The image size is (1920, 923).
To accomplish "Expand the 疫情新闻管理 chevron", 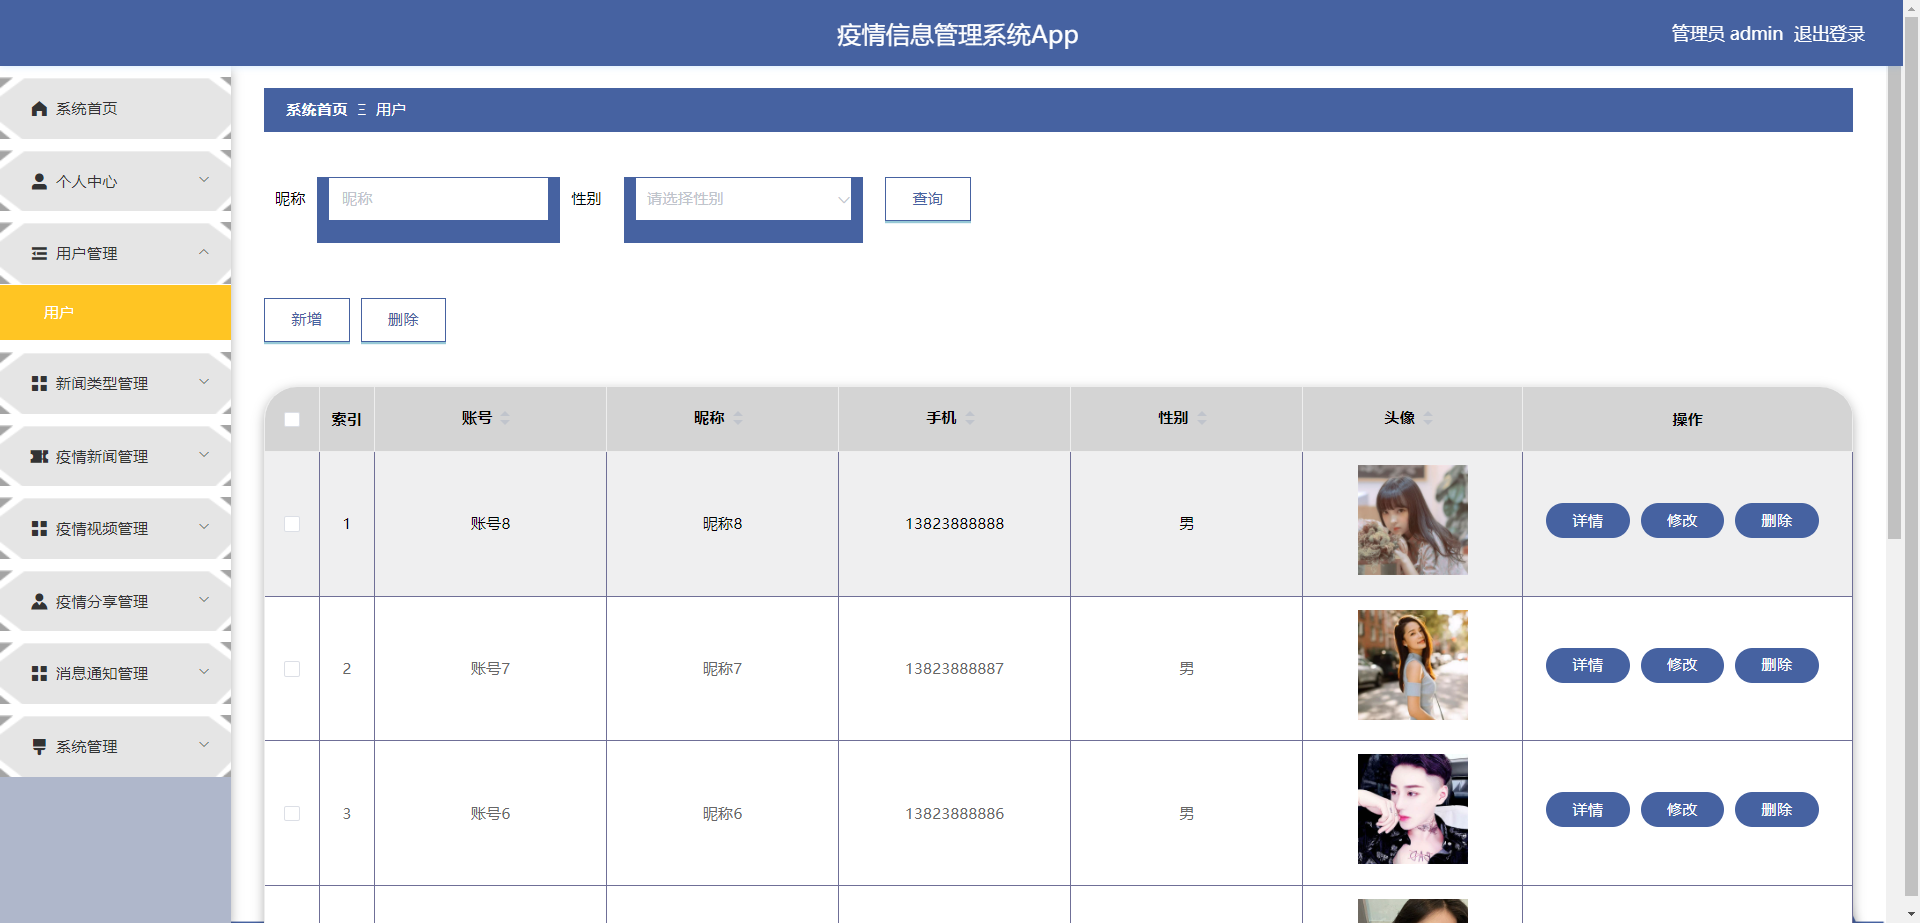I will (x=204, y=455).
